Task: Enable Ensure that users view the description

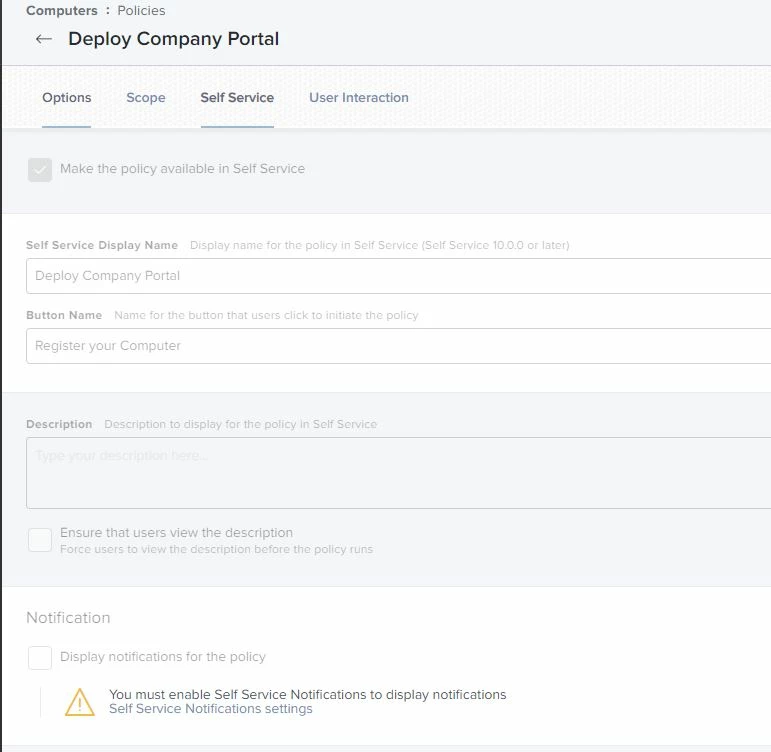Action: pos(40,540)
